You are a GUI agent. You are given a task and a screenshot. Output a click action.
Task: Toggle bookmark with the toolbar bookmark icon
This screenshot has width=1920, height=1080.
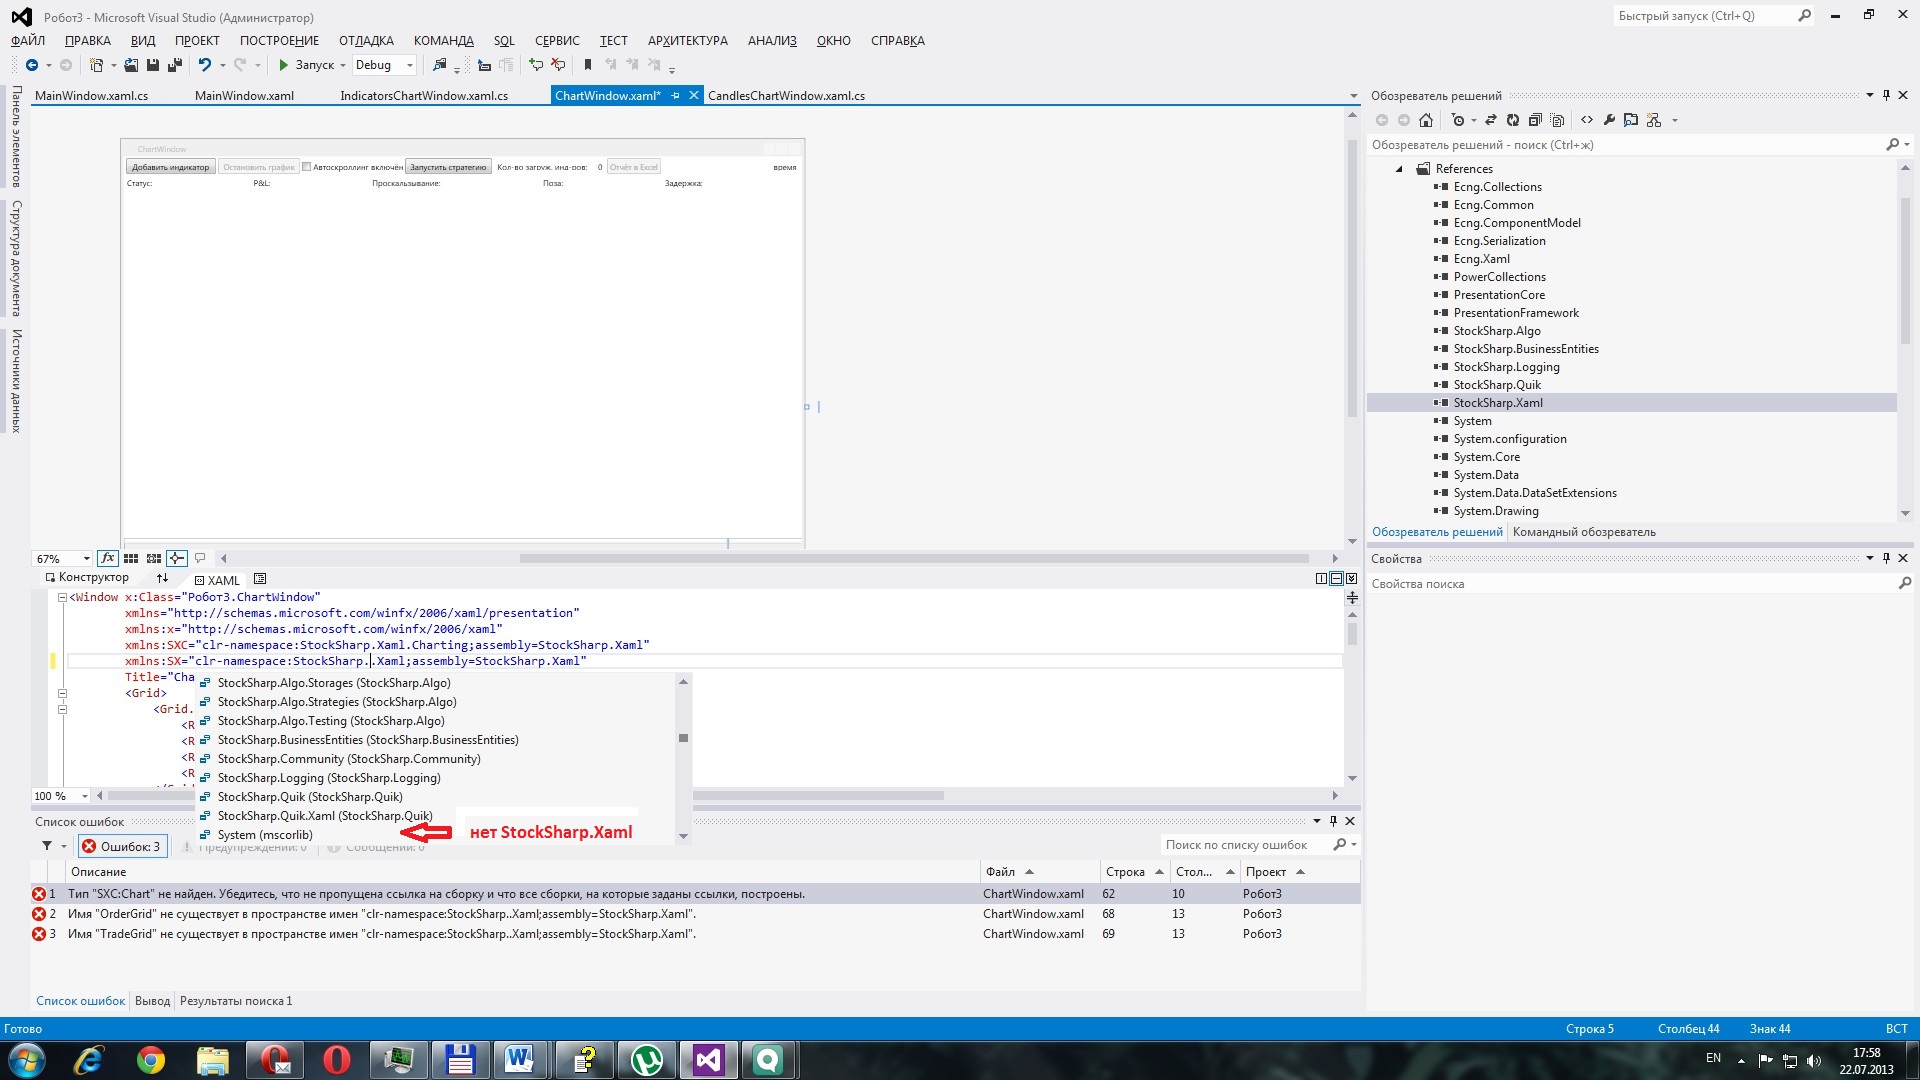click(x=588, y=65)
